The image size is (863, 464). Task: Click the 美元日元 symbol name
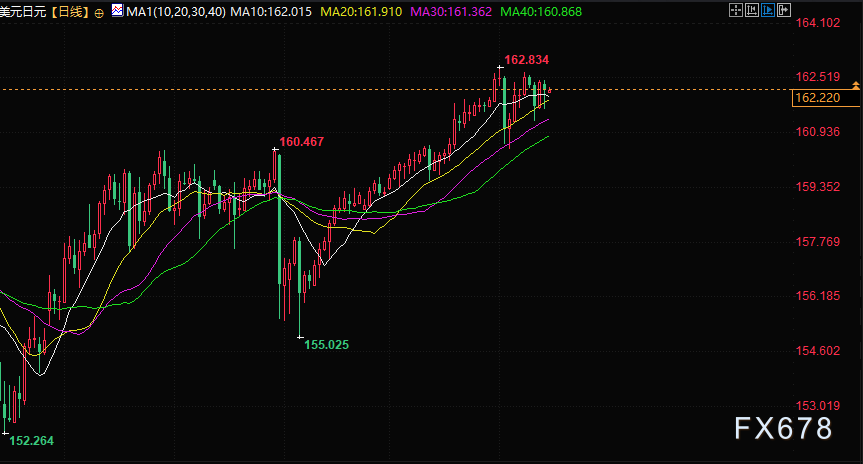(x=23, y=12)
